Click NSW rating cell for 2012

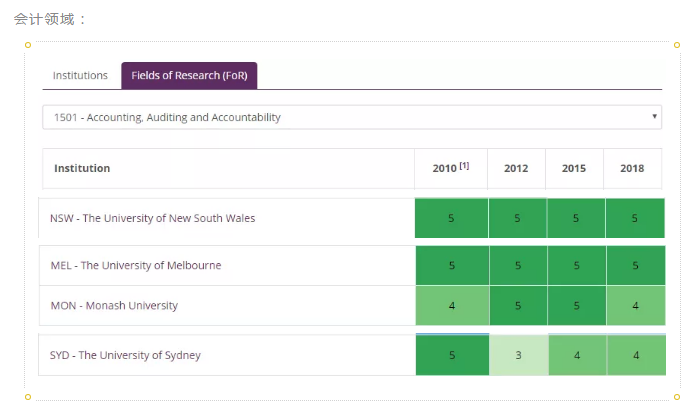coord(518,218)
